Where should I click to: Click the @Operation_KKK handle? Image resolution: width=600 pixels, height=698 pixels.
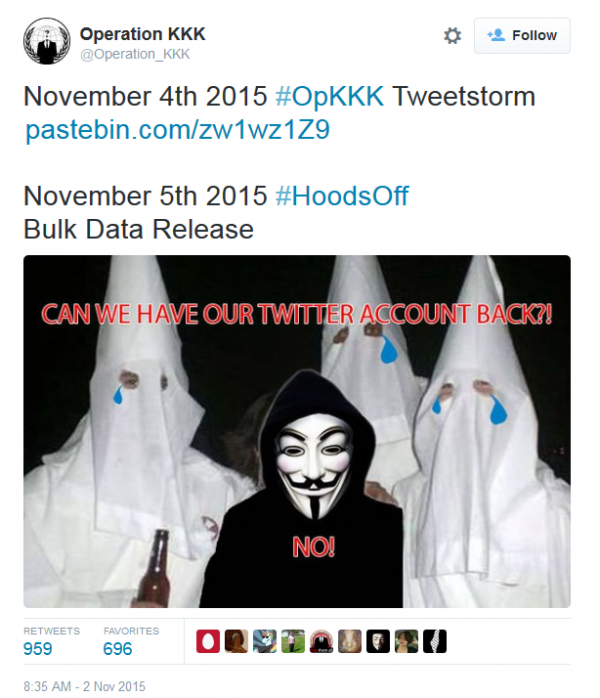[135, 54]
